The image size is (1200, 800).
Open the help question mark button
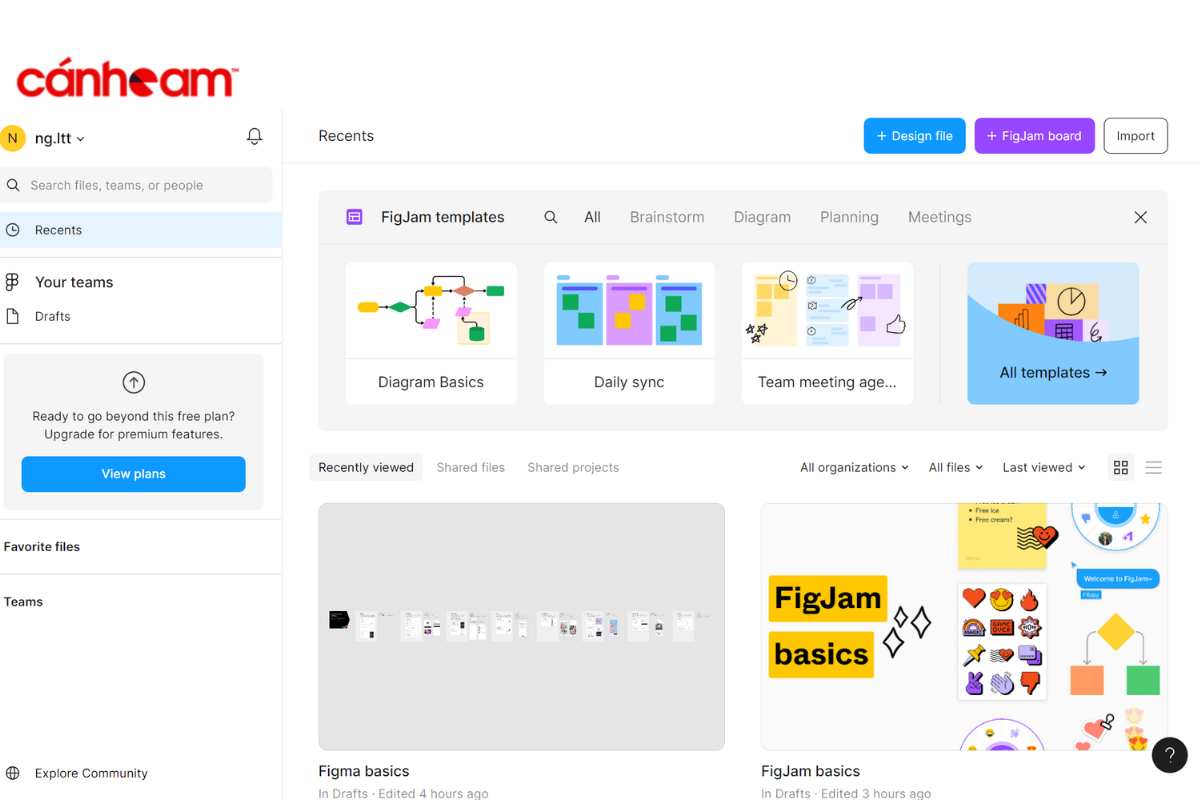coord(1170,755)
